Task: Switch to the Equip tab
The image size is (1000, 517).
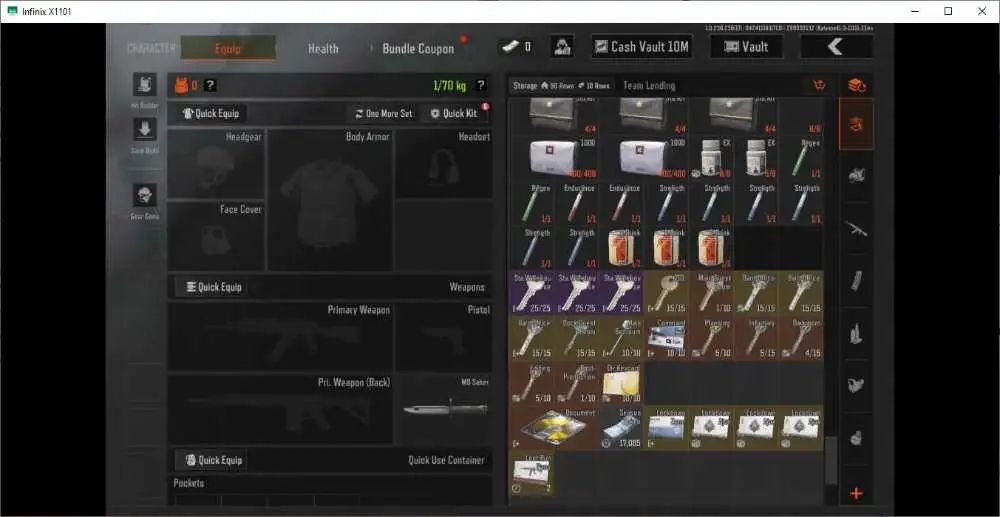Action: (x=228, y=48)
